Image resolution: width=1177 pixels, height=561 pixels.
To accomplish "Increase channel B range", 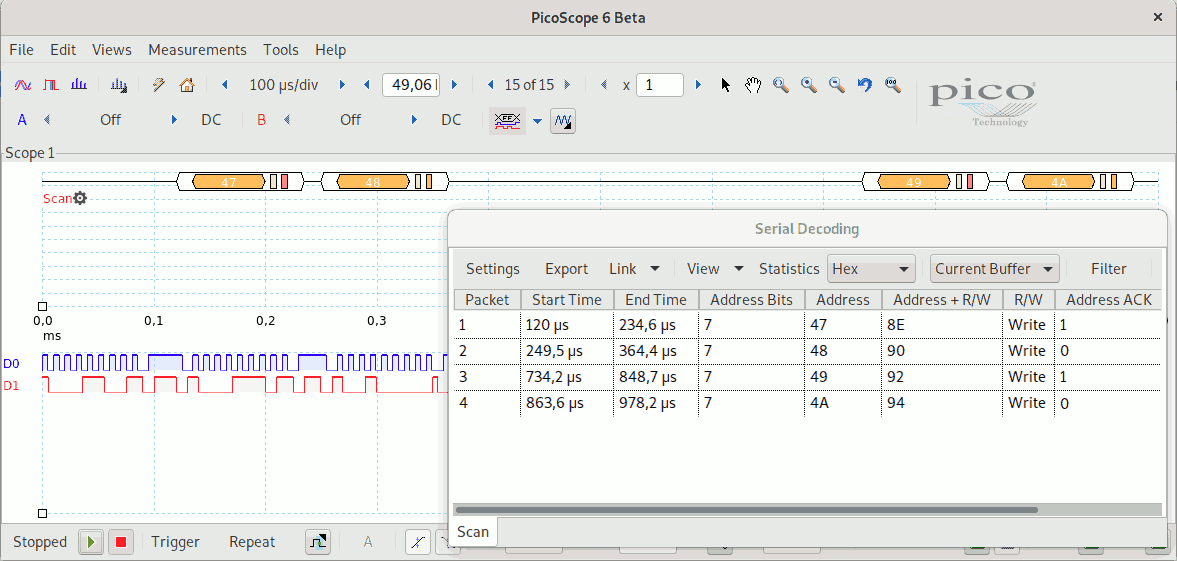I will [414, 120].
